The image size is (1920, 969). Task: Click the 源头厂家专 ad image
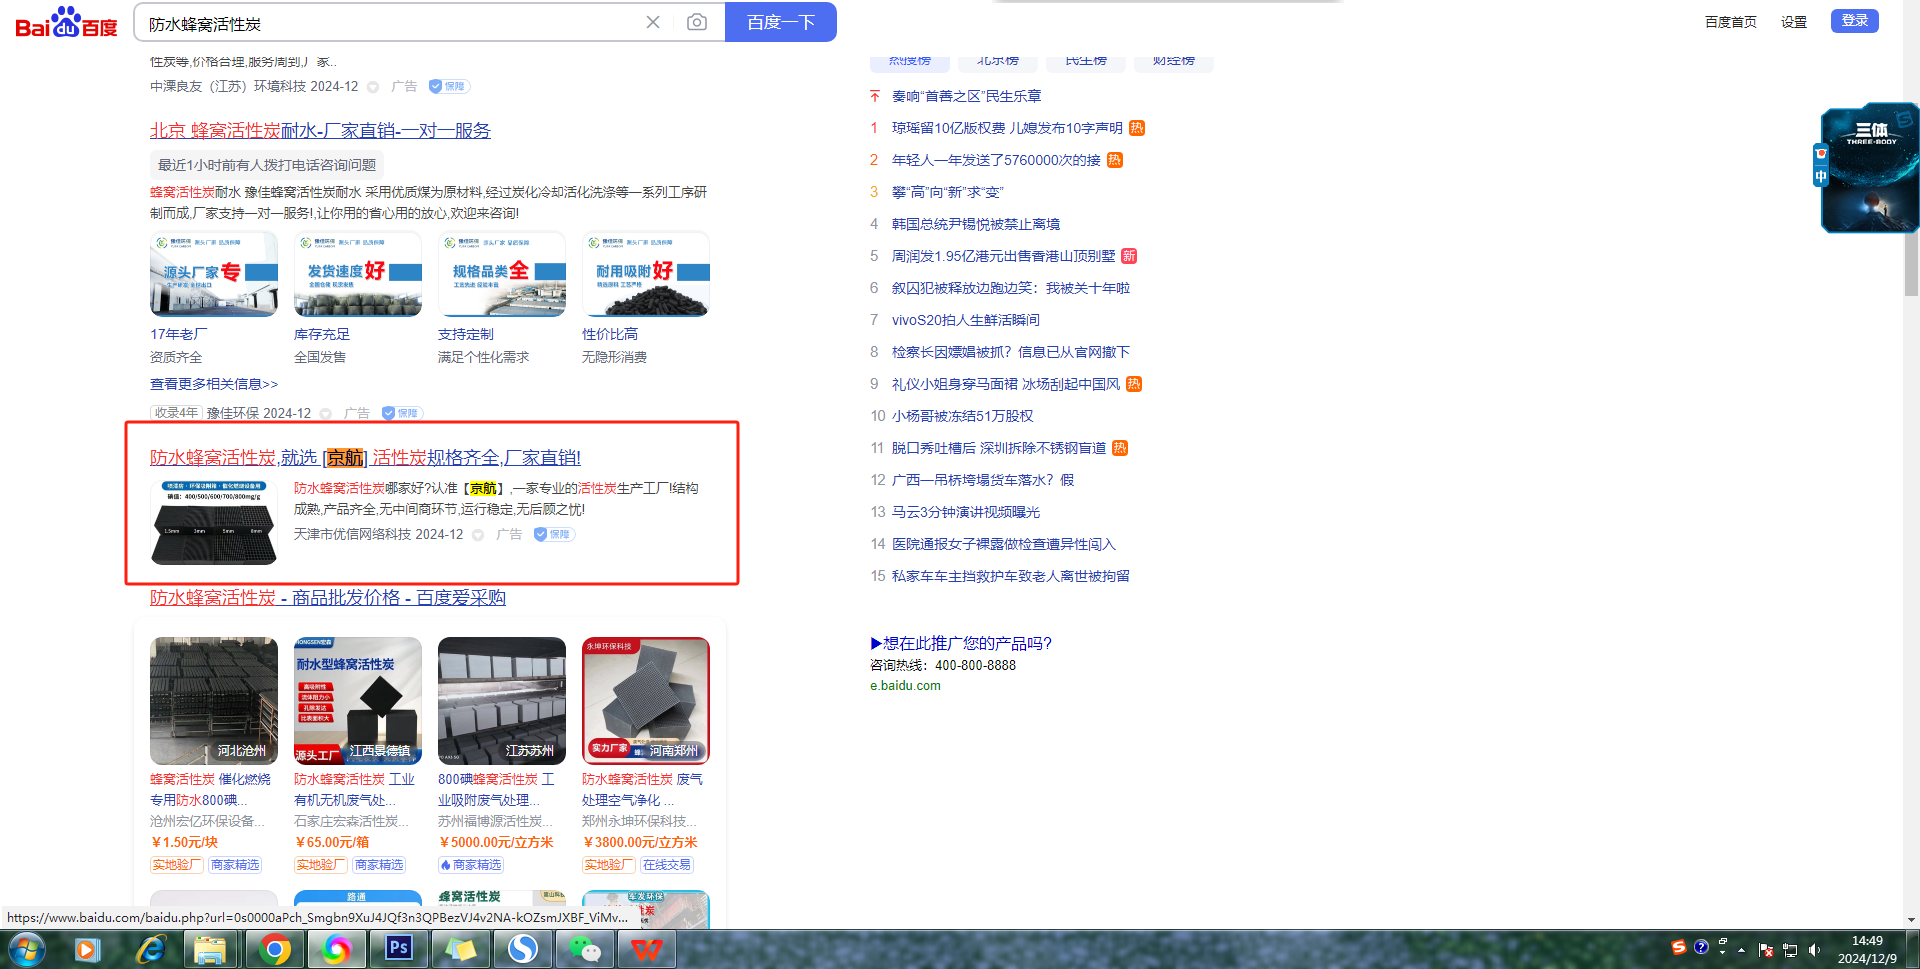click(x=214, y=275)
